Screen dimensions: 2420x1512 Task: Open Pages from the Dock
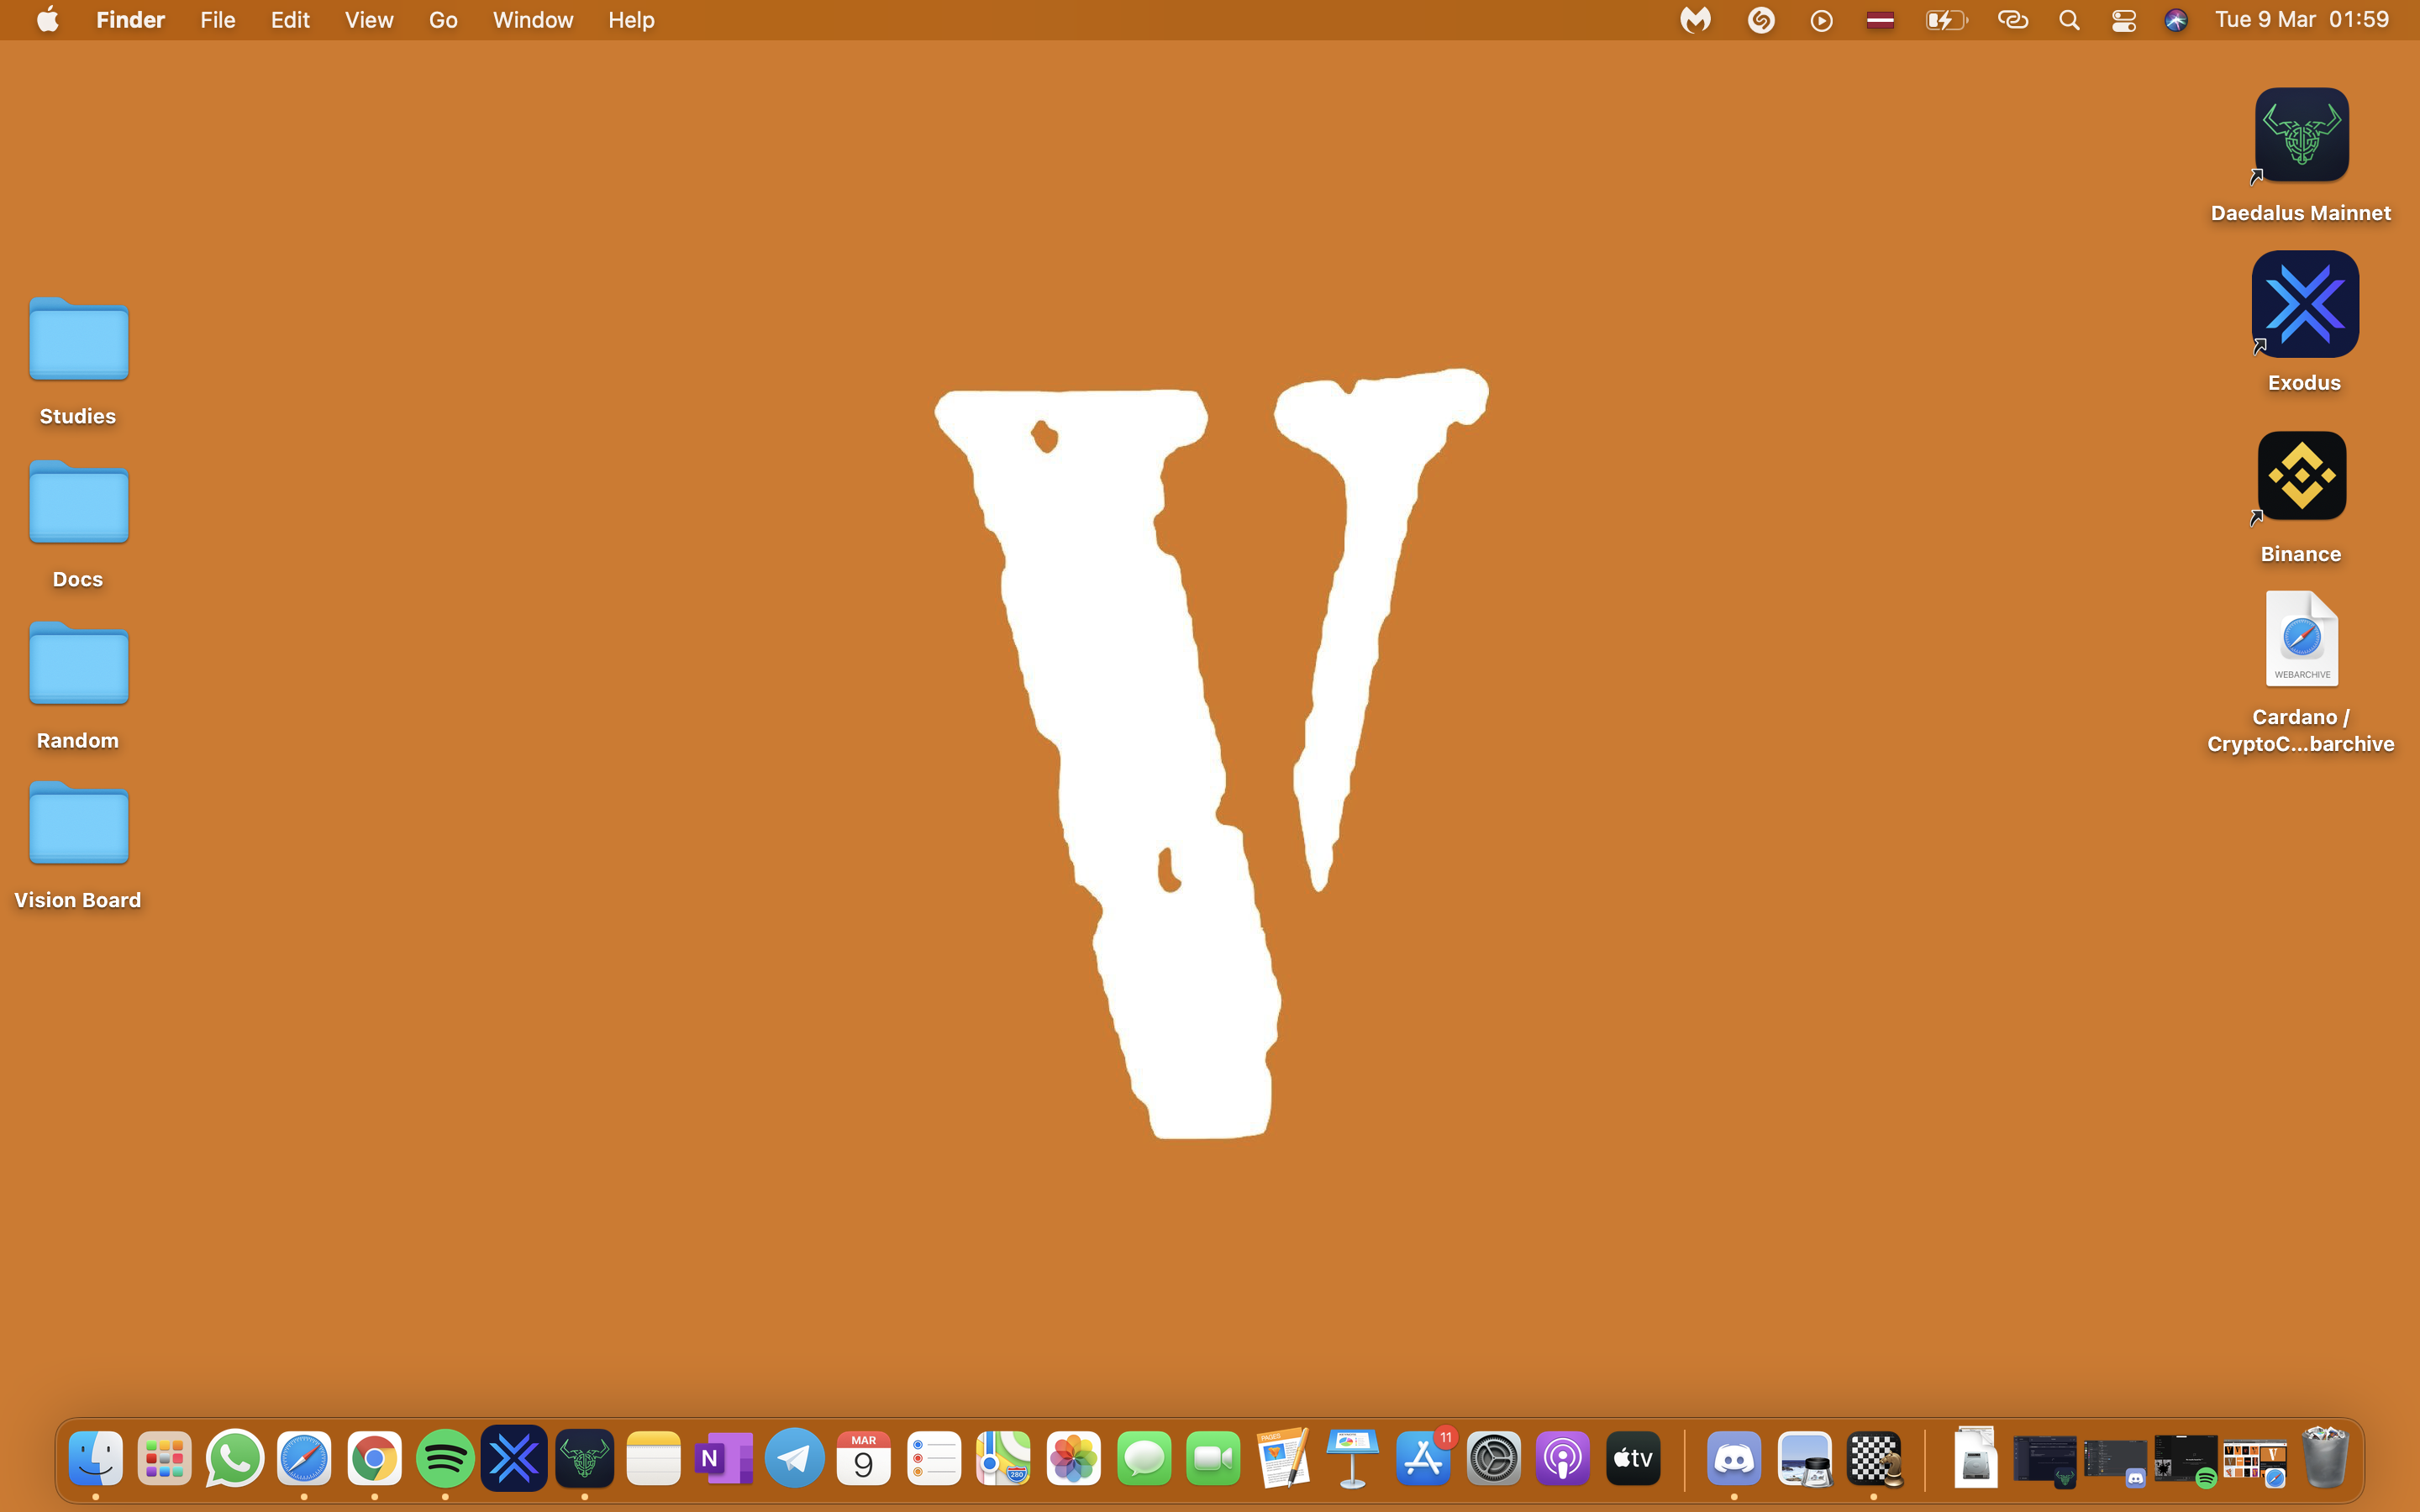1284,1459
